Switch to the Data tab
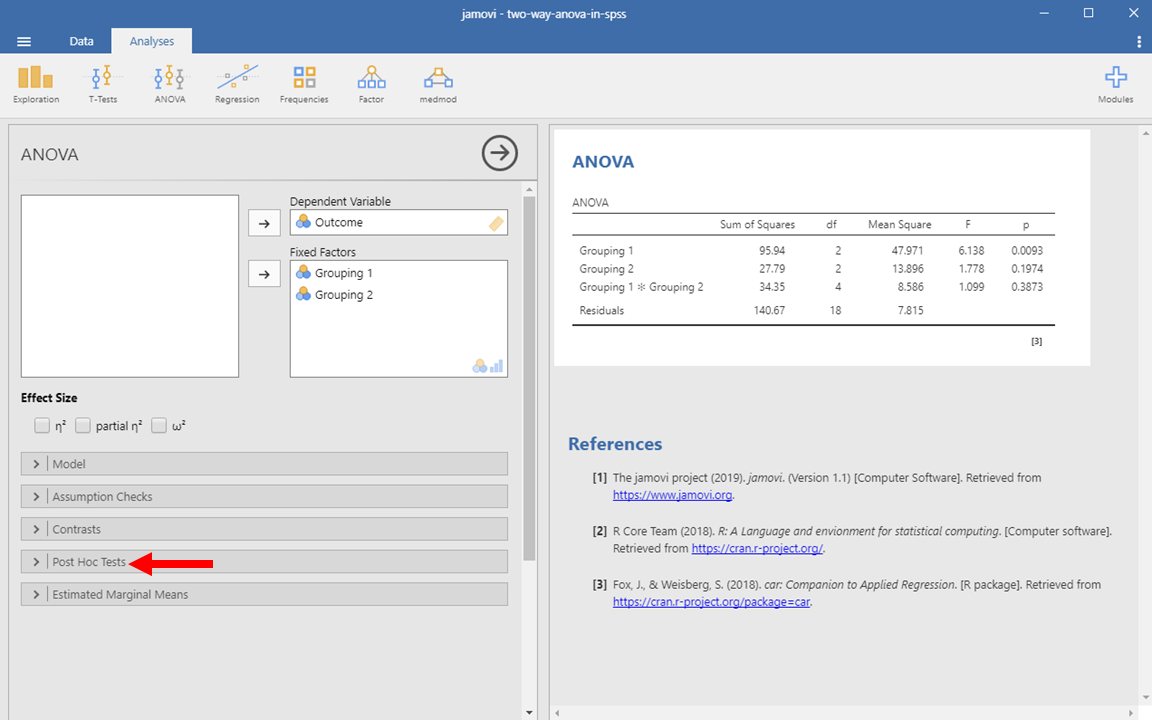 (81, 41)
